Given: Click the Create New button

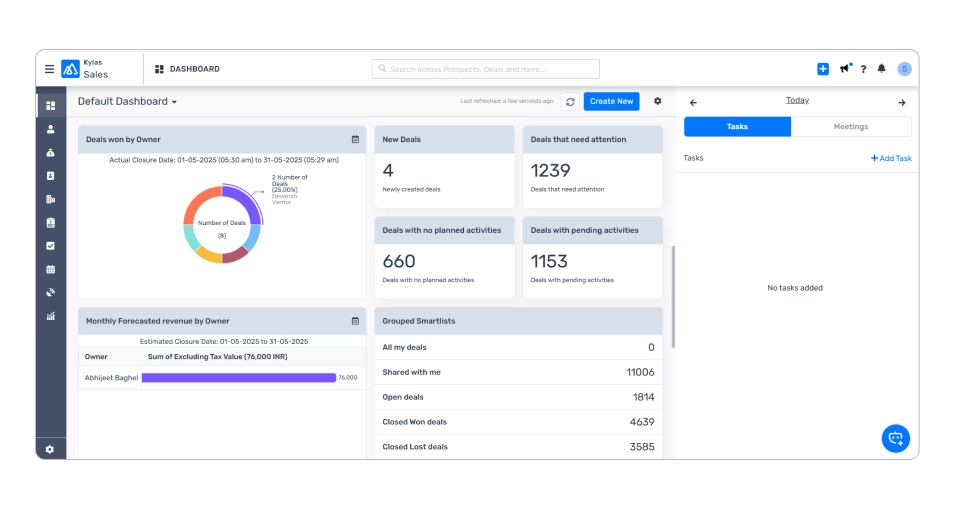Looking at the screenshot, I should (x=611, y=101).
